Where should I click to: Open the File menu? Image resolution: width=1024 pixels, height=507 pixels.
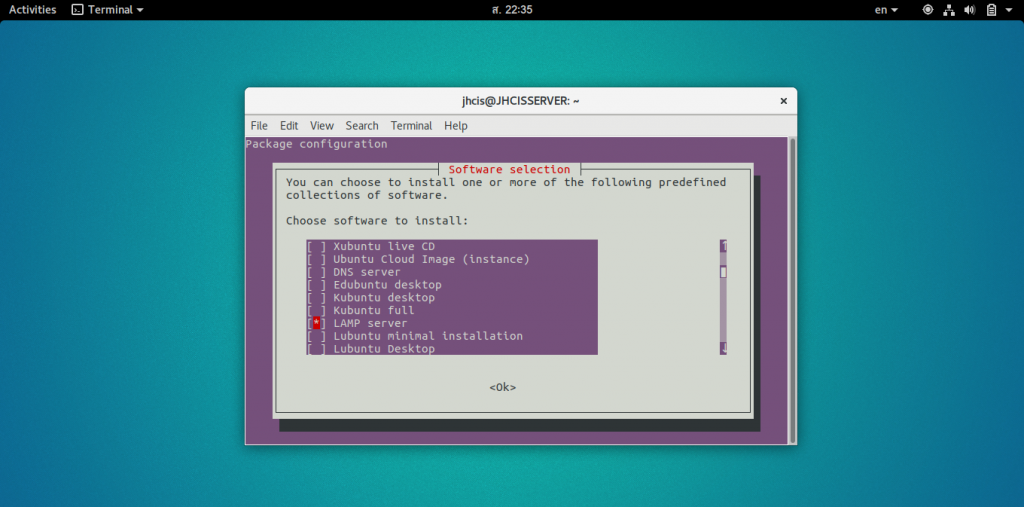(x=259, y=125)
